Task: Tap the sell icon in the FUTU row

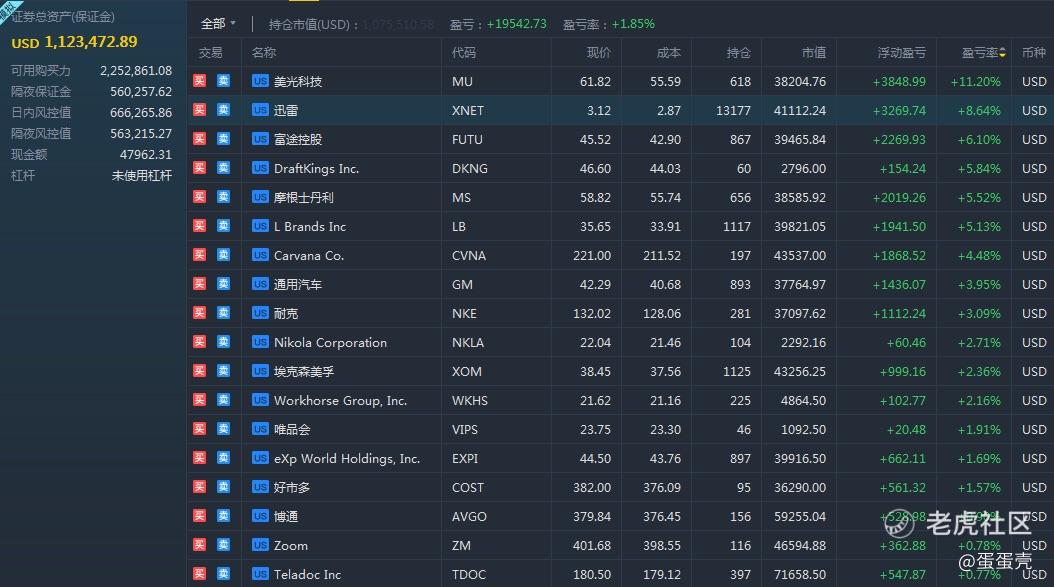Action: coord(223,139)
